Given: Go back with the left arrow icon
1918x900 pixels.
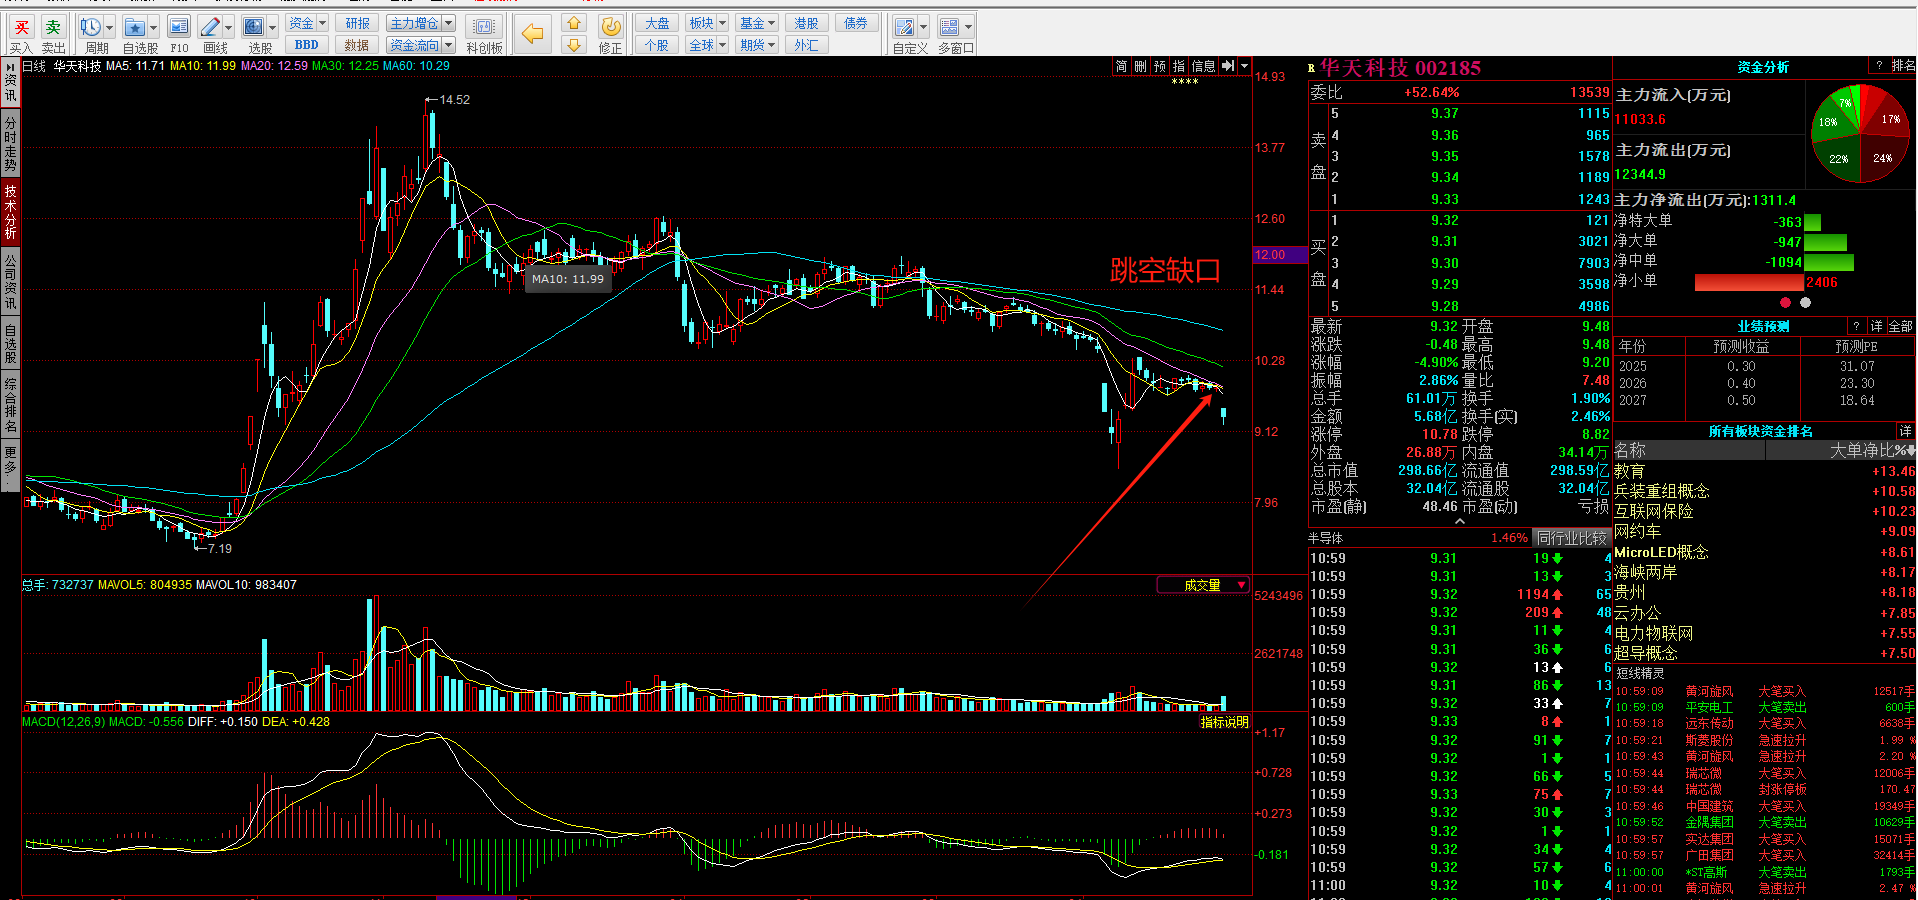Looking at the screenshot, I should click(x=533, y=34).
